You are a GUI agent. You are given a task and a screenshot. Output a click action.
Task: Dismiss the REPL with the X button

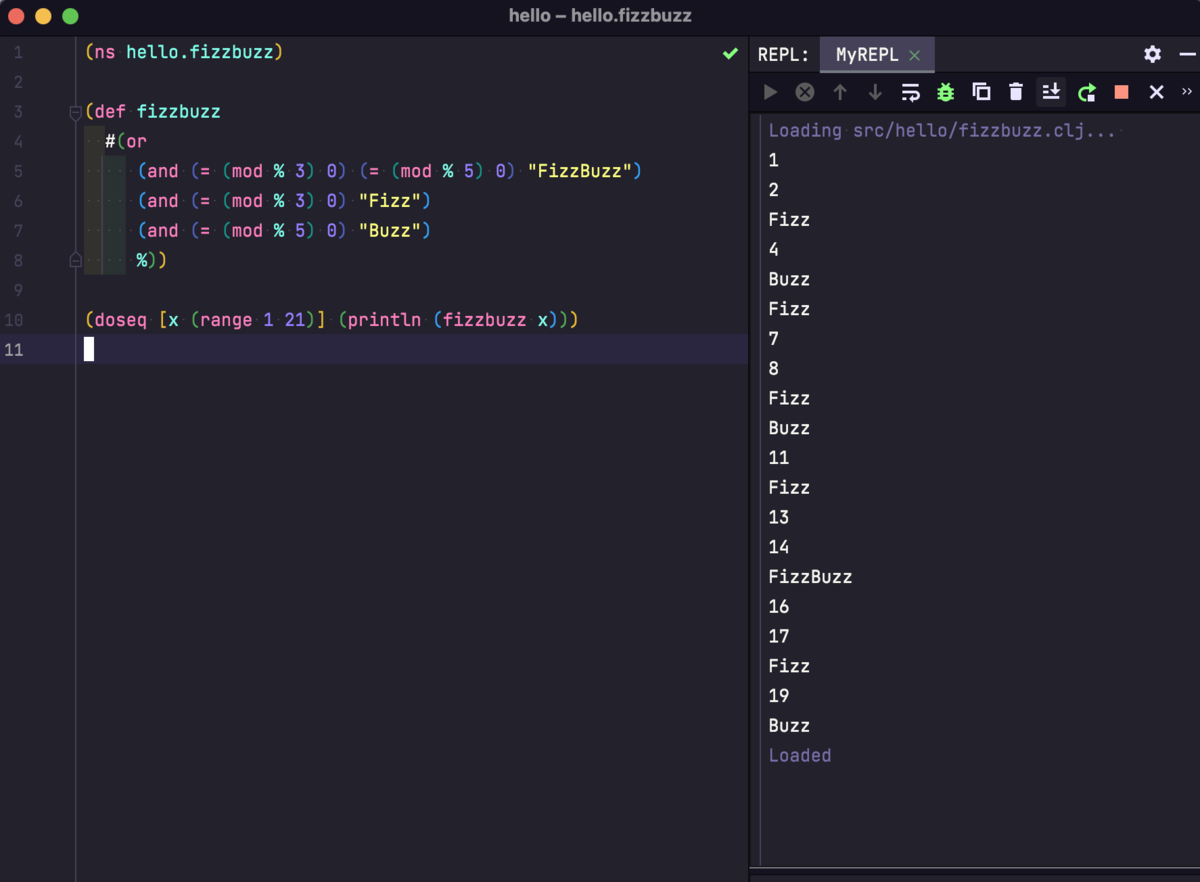(1156, 92)
